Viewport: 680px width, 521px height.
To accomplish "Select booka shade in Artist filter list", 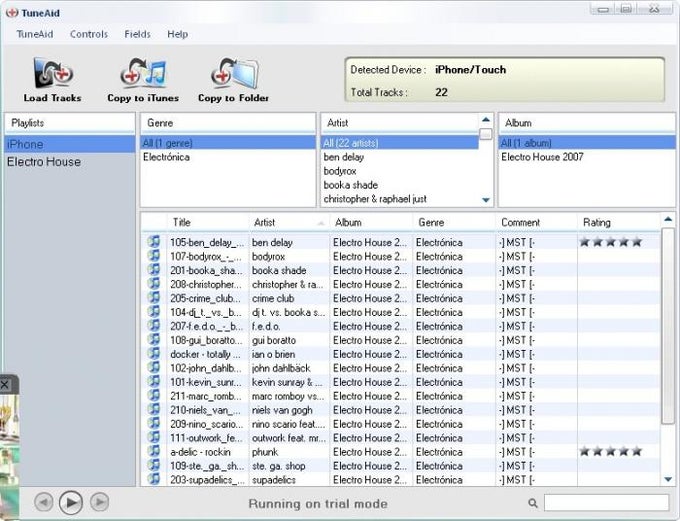I will [399, 185].
